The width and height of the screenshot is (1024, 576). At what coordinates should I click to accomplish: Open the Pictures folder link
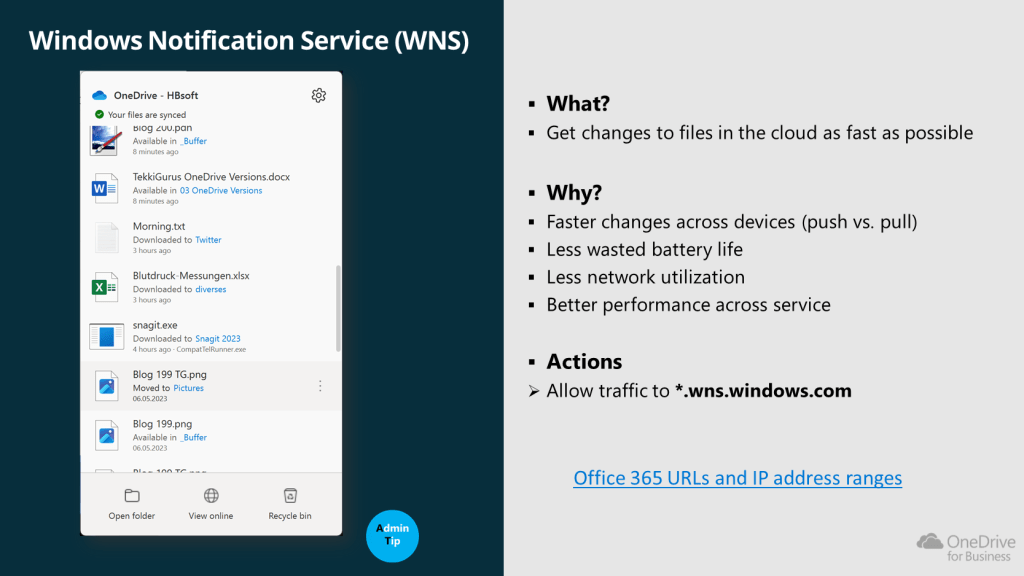(x=188, y=388)
